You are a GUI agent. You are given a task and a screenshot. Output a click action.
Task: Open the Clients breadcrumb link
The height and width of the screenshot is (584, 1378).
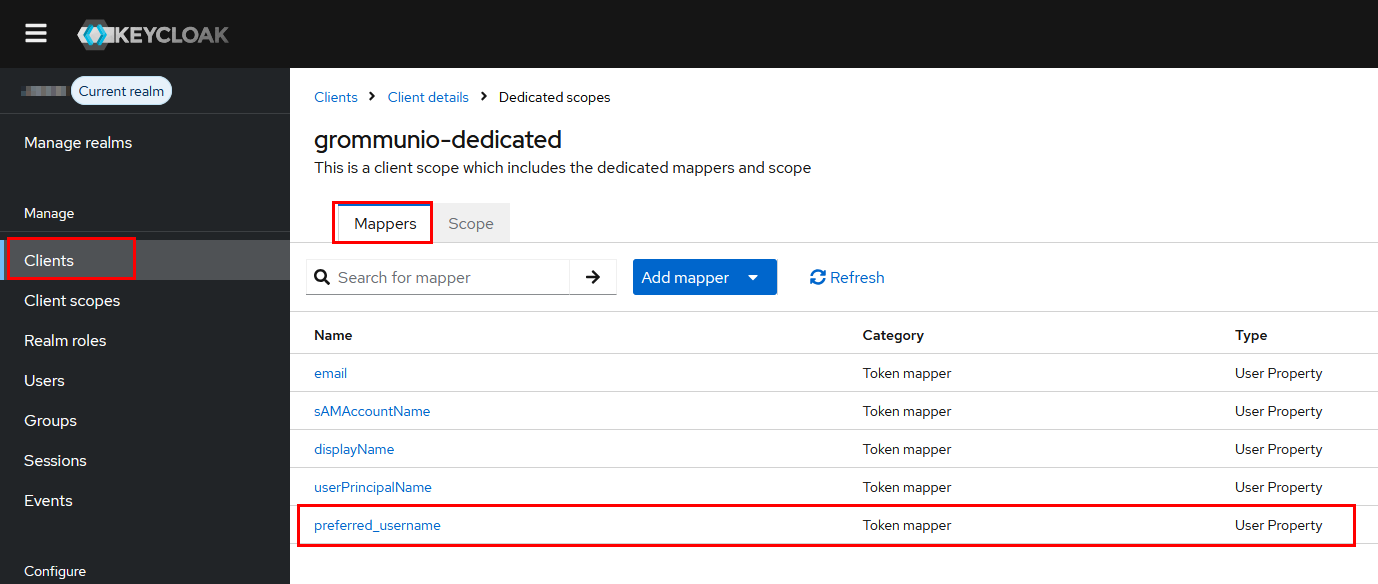(335, 97)
